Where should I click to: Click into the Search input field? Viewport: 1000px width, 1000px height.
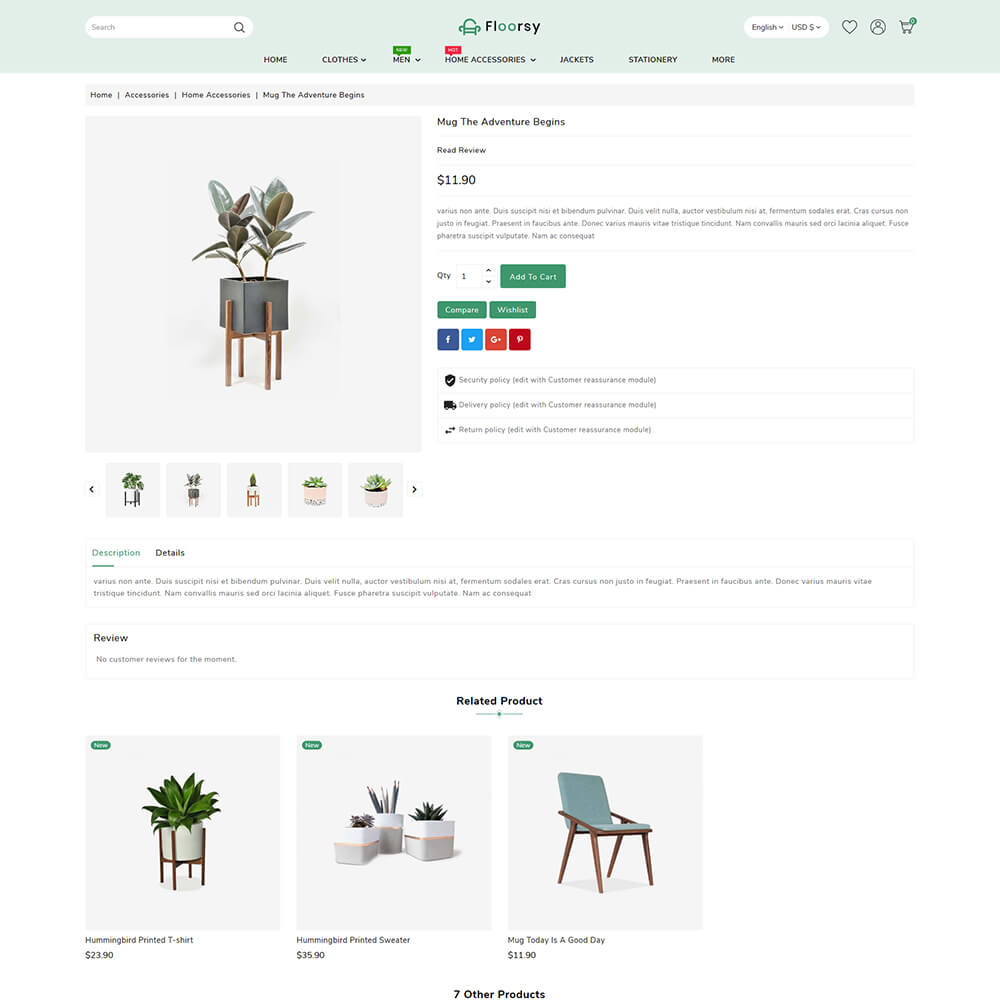tap(159, 27)
